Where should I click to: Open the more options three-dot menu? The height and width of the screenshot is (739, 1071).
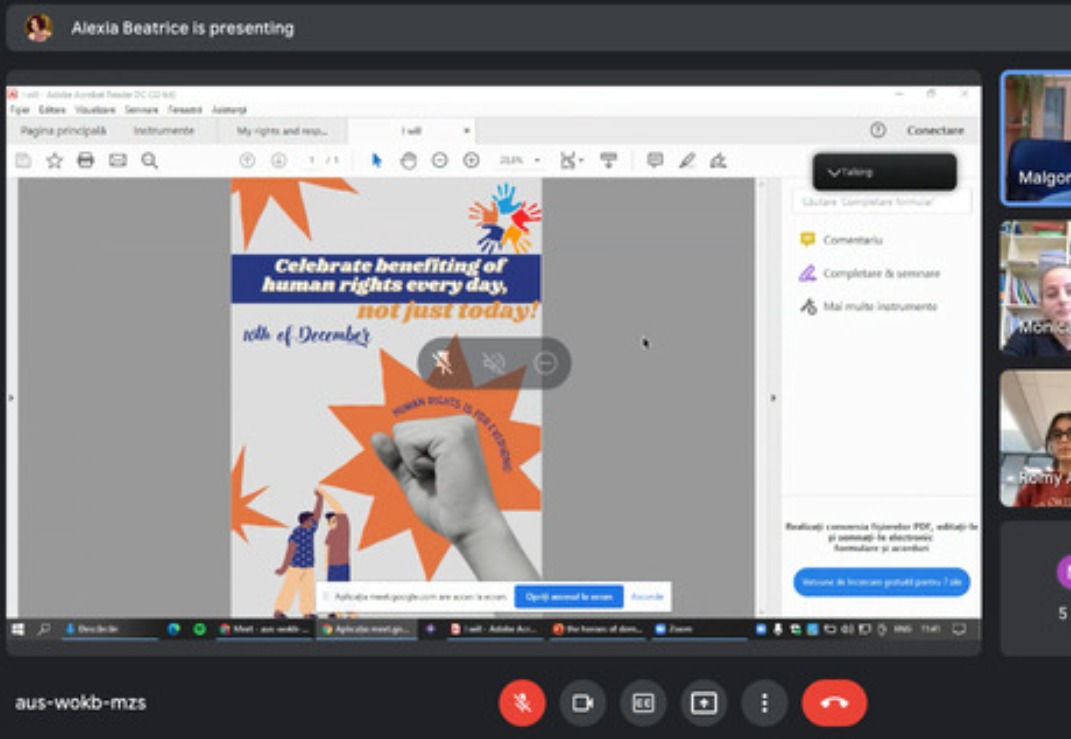click(764, 703)
